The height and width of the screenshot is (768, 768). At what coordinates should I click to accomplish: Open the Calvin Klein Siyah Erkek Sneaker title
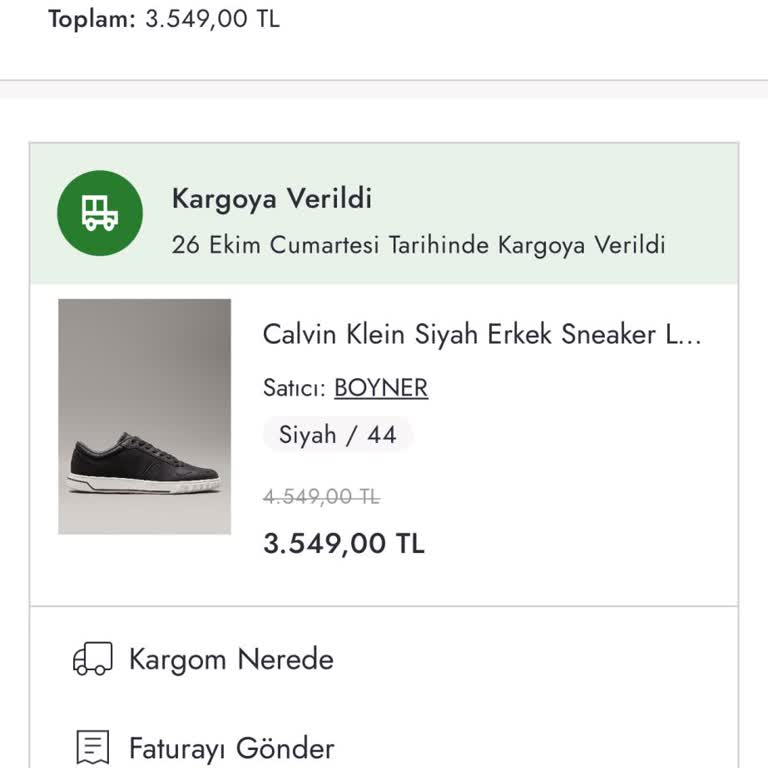click(470, 334)
